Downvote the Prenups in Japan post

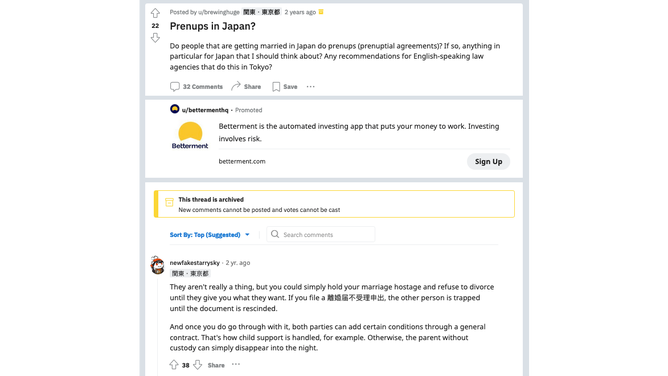(x=155, y=38)
